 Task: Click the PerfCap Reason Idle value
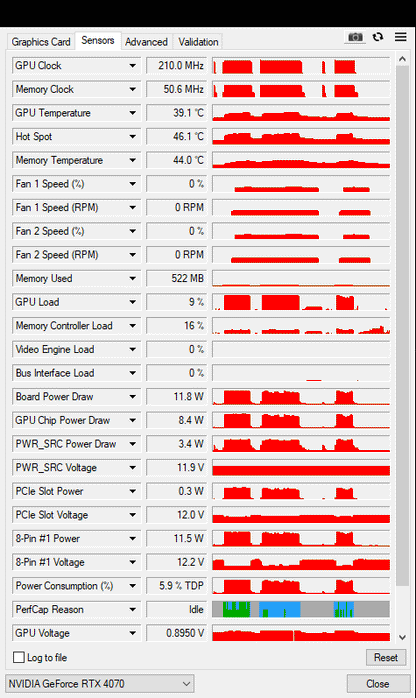click(x=177, y=609)
